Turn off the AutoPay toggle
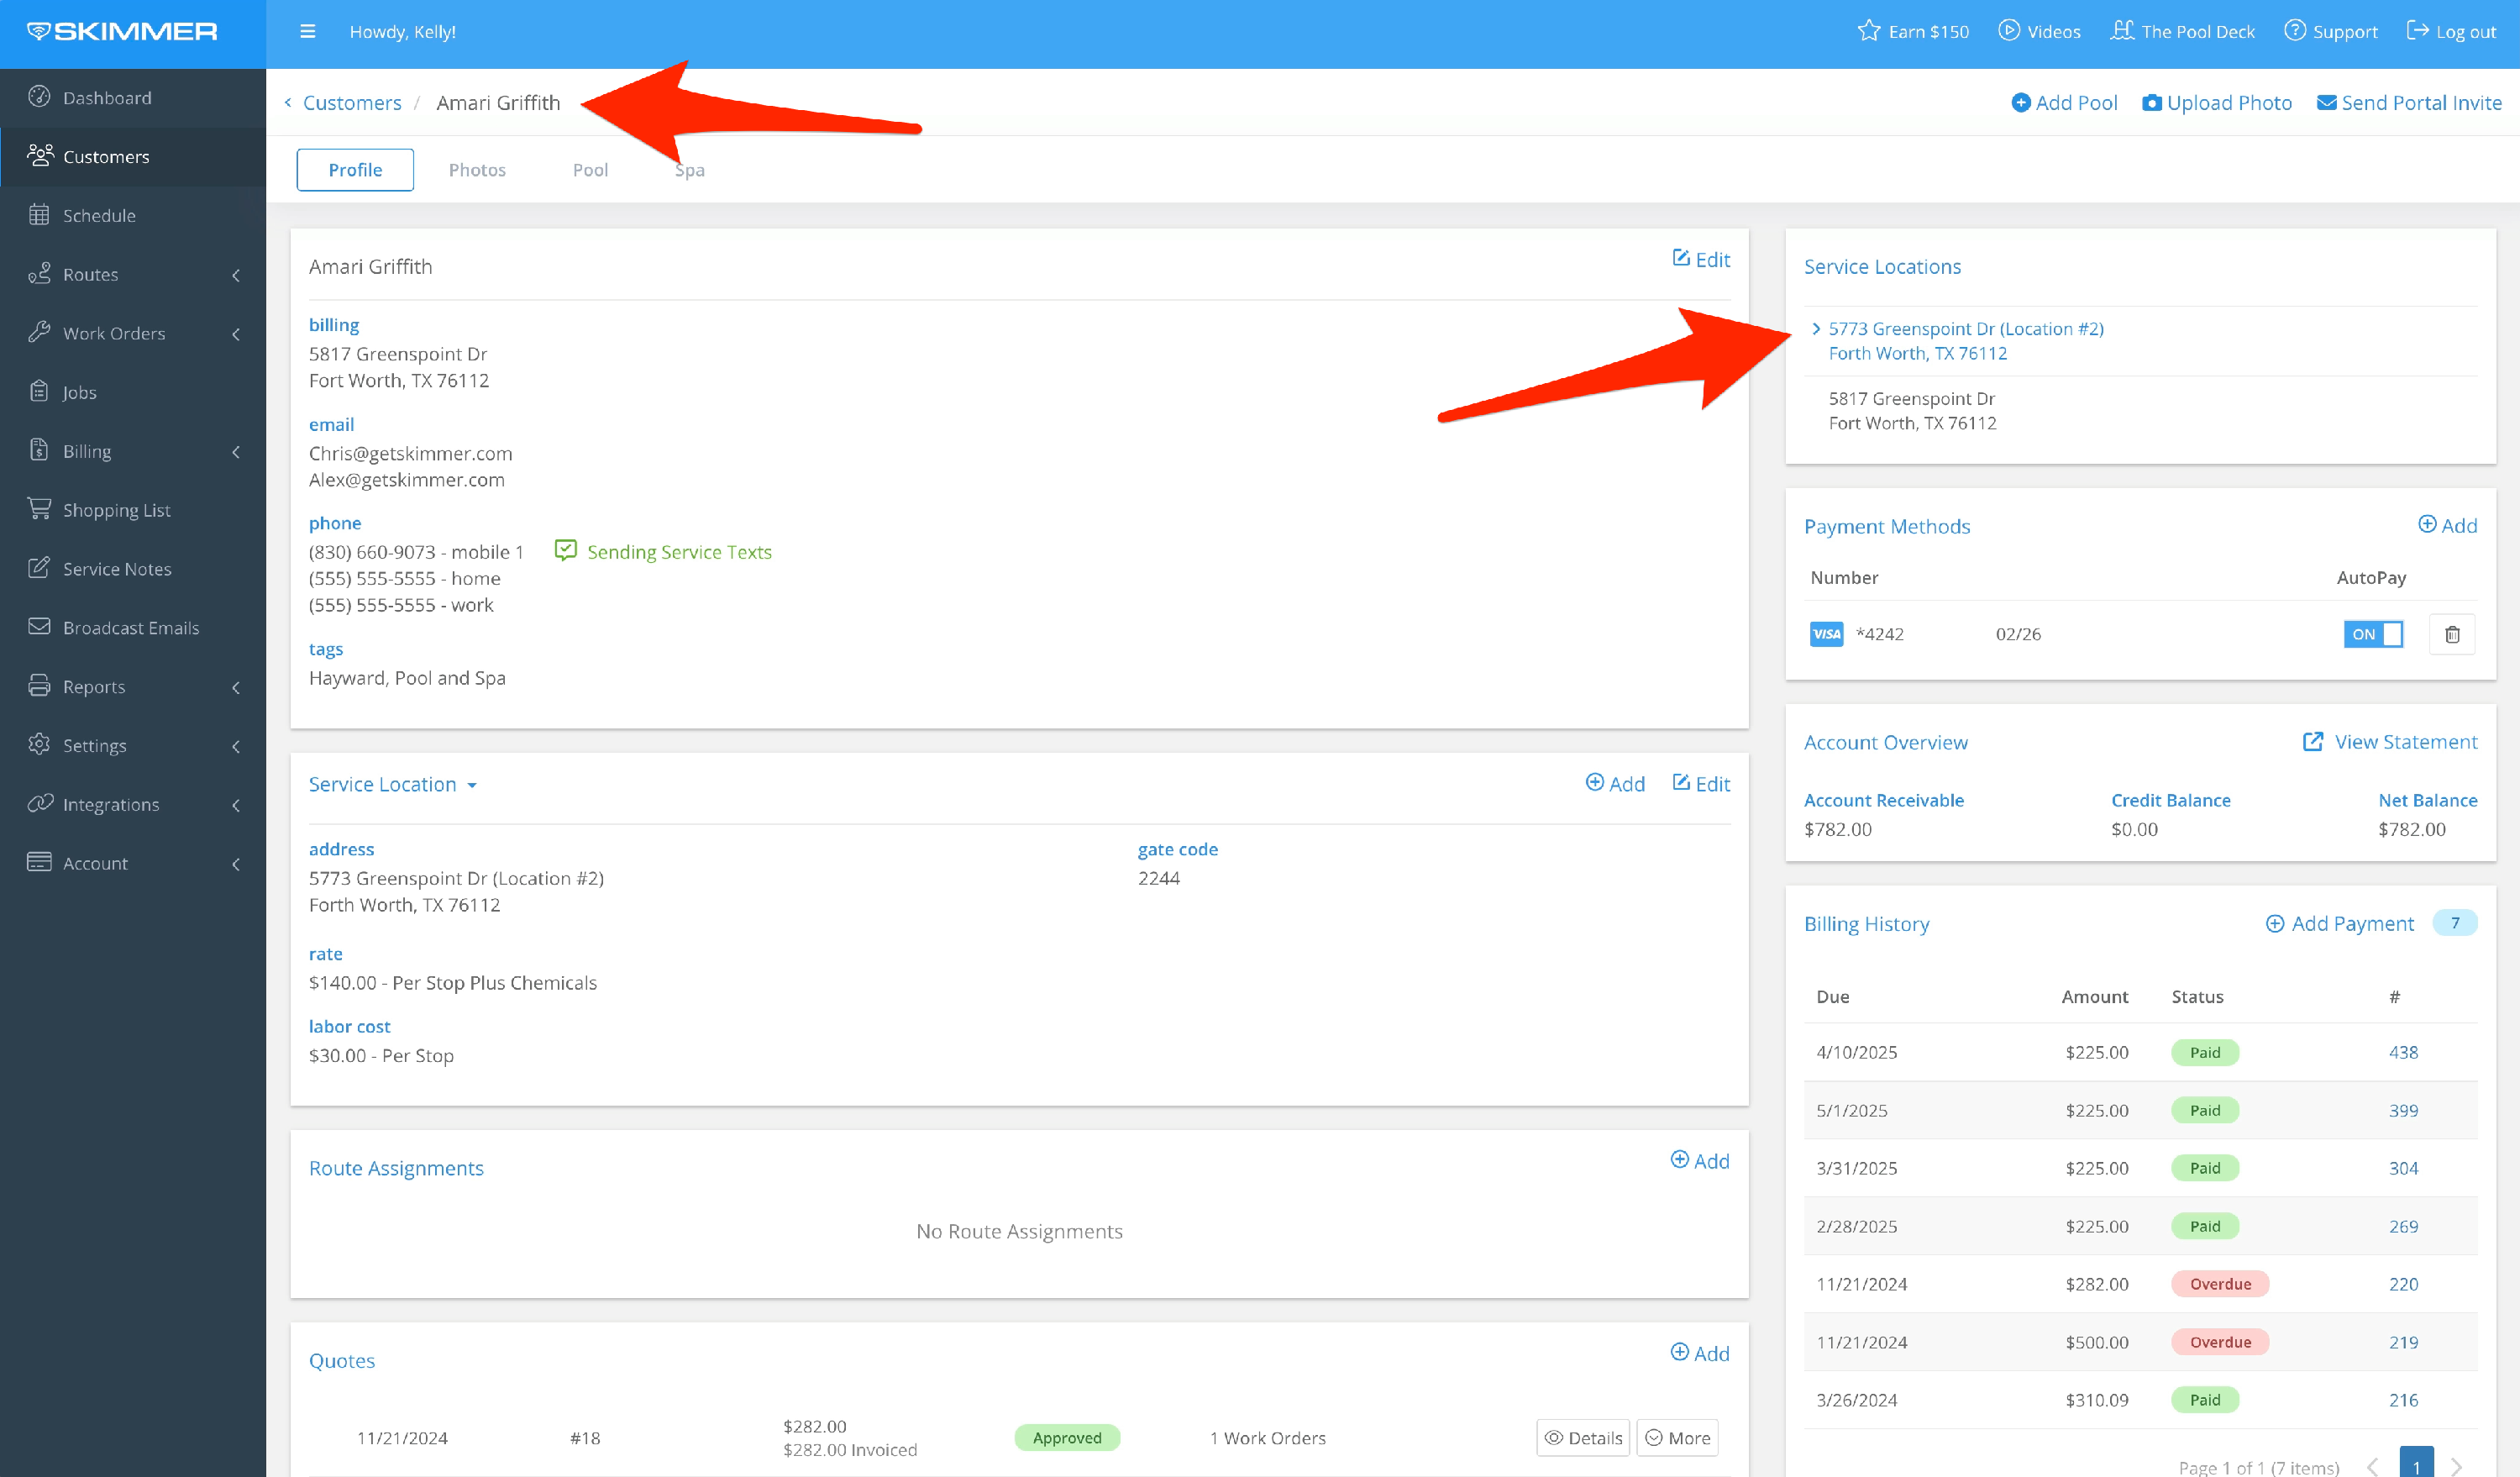Viewport: 2520px width, 1477px height. (x=2372, y=634)
